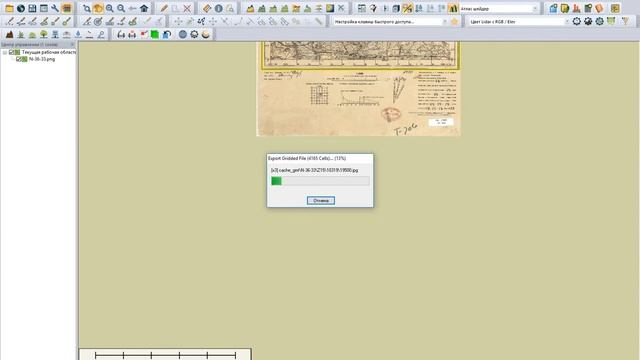Click the enabled move vertices tool icon
Viewport: 640px width, 360px height.
point(201,21)
